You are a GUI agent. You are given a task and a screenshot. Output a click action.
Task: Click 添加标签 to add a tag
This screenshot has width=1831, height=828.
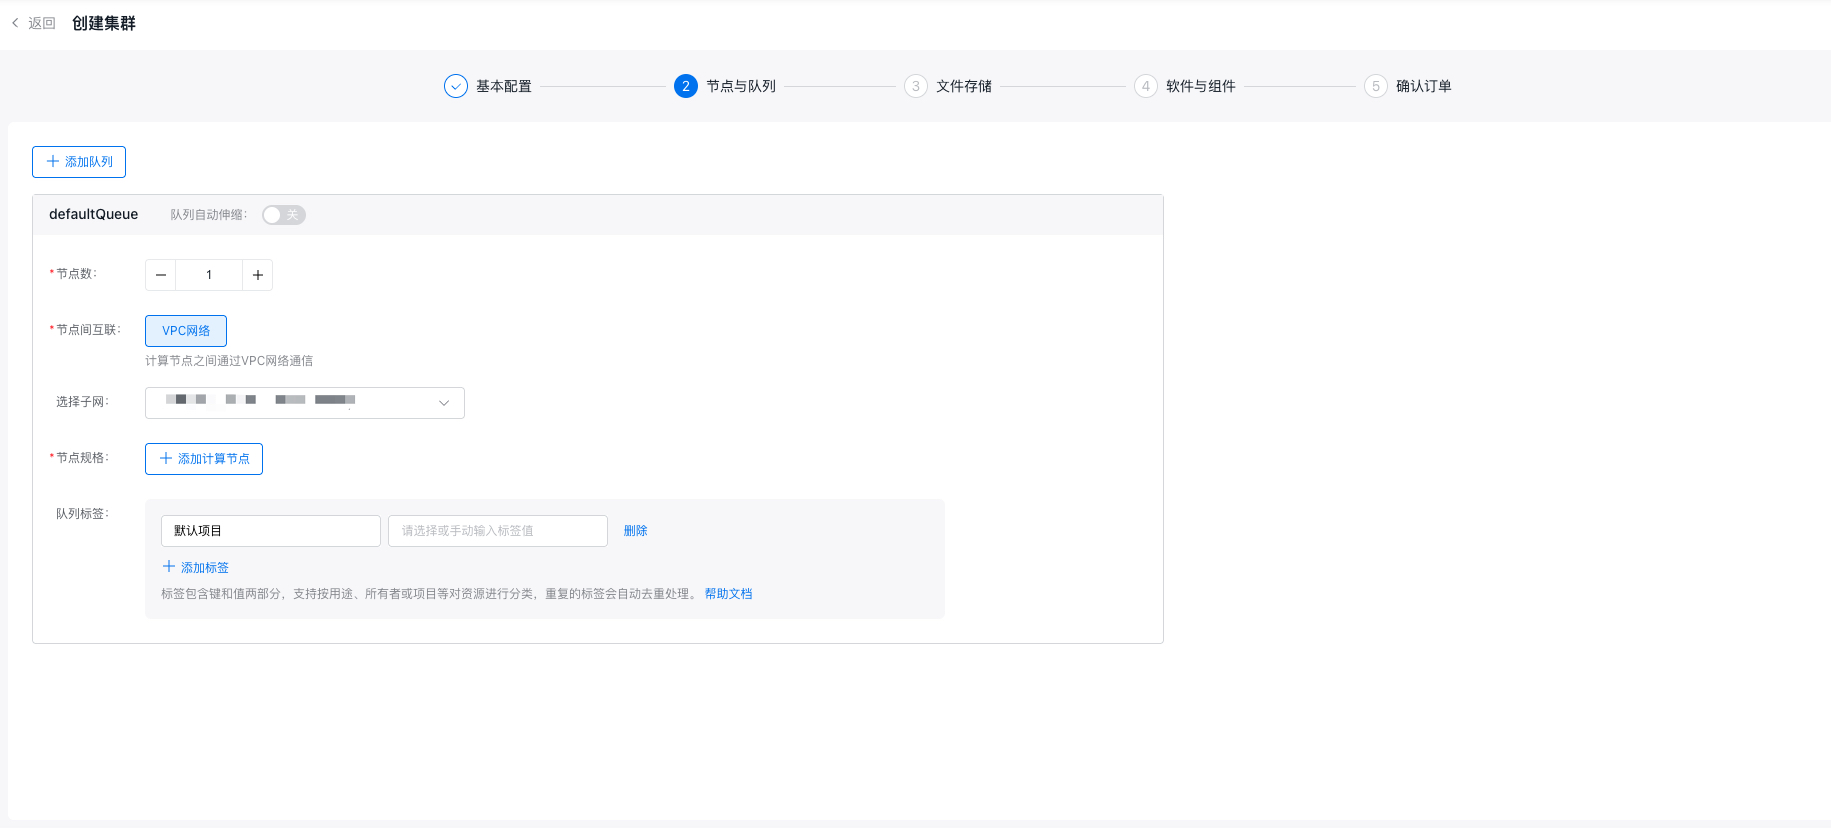(196, 567)
